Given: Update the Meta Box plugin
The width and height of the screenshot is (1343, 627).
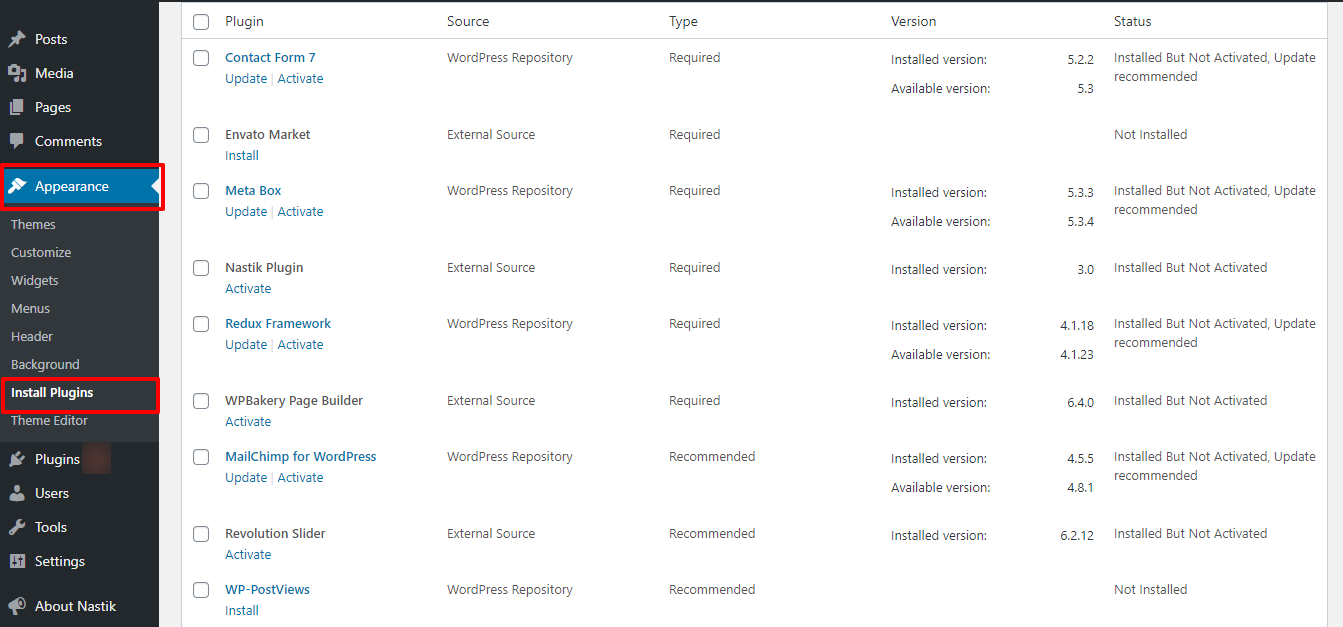Looking at the screenshot, I should click(x=246, y=212).
